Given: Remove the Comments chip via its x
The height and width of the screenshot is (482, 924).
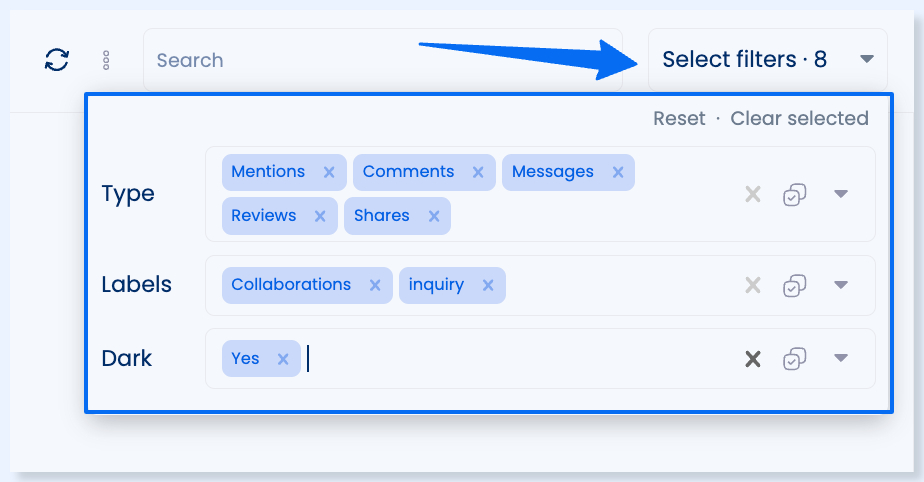Looking at the screenshot, I should 478,172.
